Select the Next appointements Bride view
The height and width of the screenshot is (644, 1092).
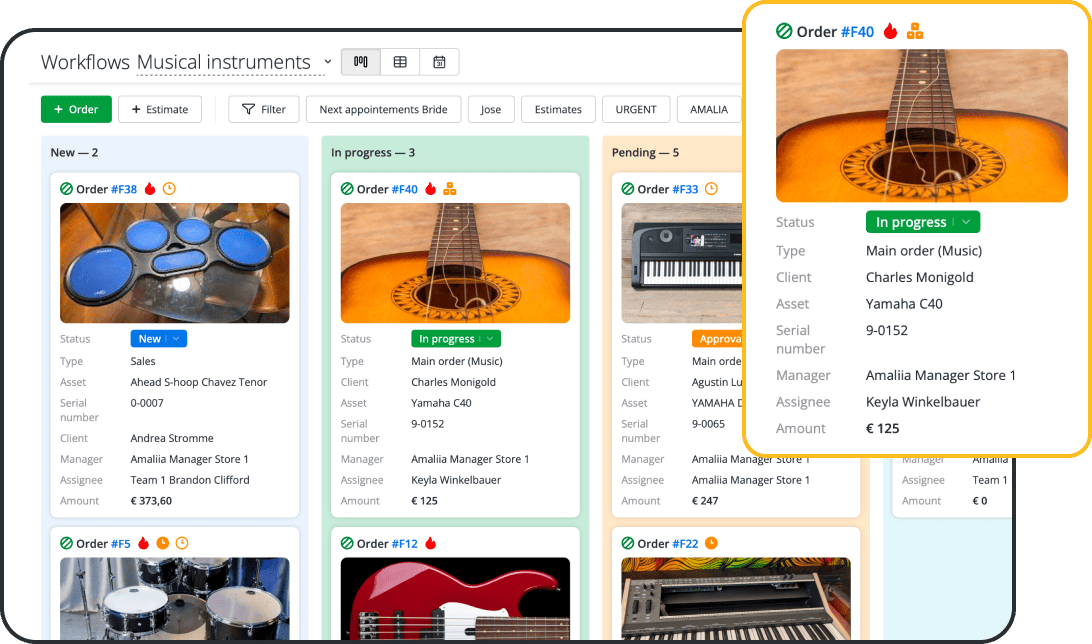pyautogui.click(x=383, y=109)
